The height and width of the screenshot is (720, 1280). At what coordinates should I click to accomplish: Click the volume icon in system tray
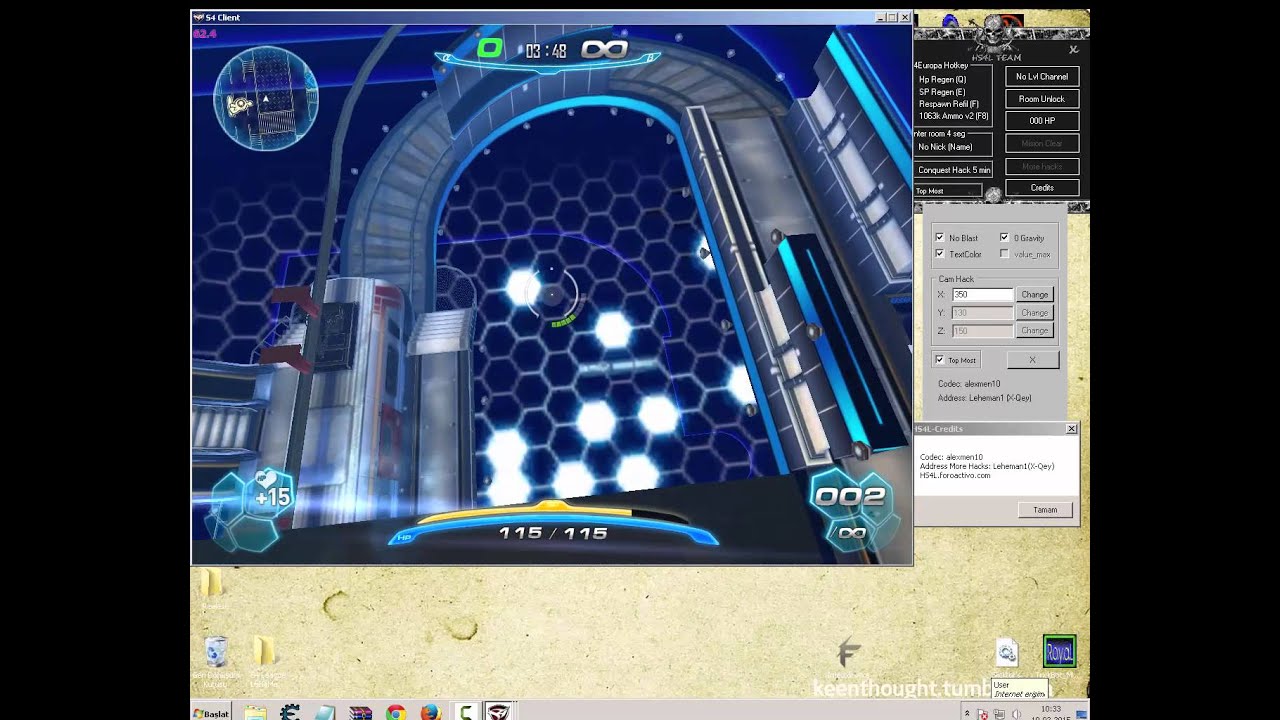pyautogui.click(x=1016, y=714)
